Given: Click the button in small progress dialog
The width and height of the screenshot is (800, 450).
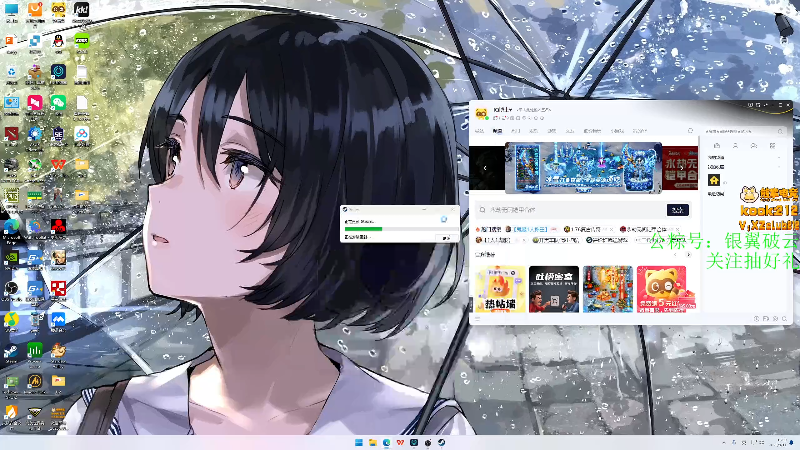Looking at the screenshot, I should click(x=446, y=238).
